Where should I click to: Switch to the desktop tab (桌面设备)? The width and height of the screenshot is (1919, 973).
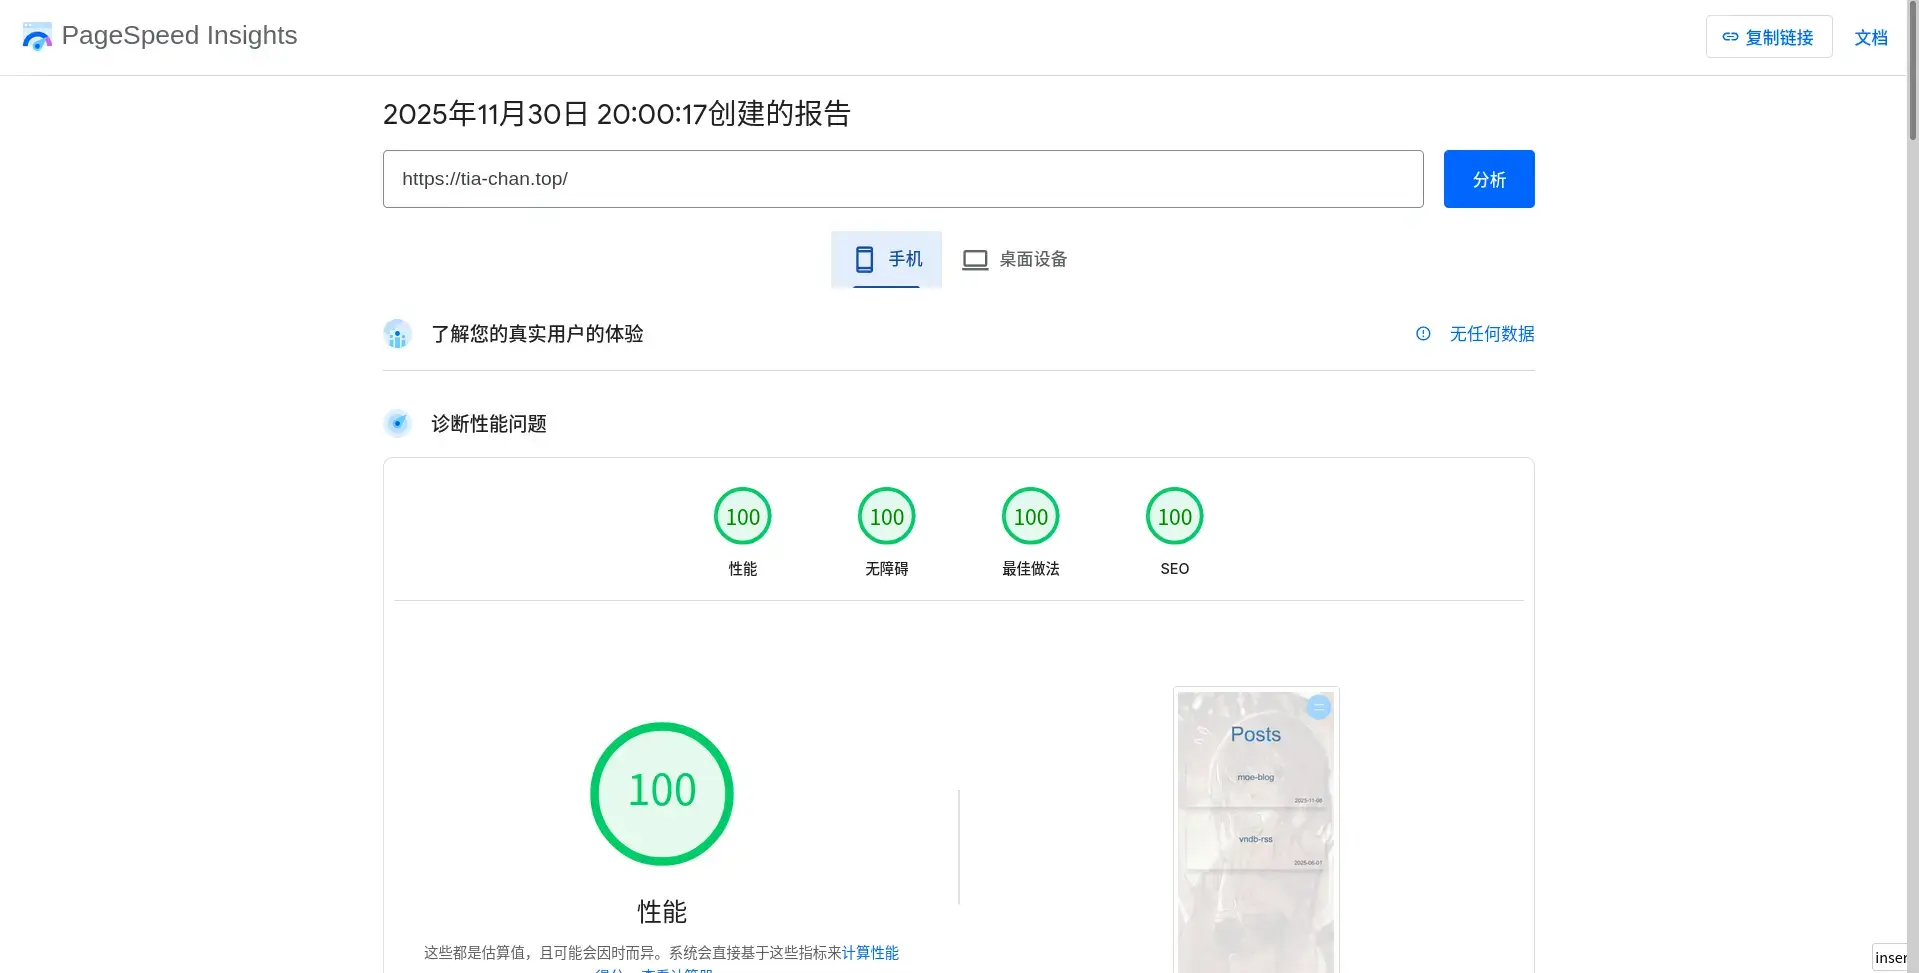pyautogui.click(x=1014, y=259)
